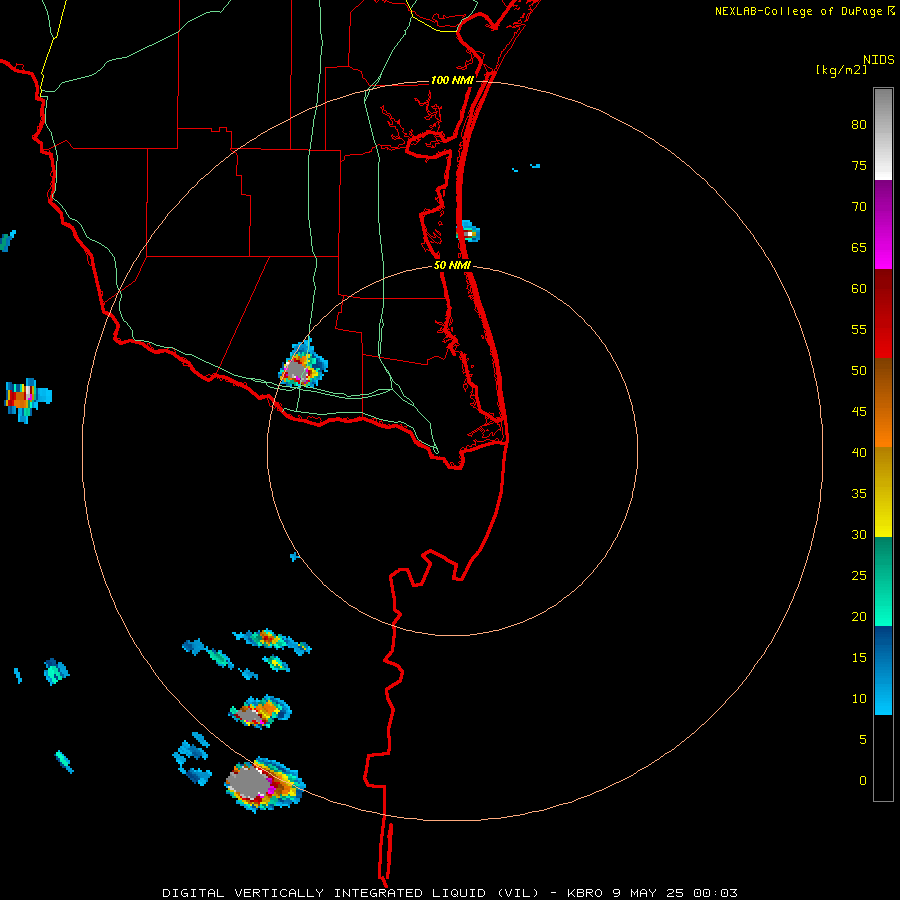Pick the magenta-purple segment of the color bar
Image resolution: width=900 pixels, height=900 pixels.
click(x=883, y=225)
